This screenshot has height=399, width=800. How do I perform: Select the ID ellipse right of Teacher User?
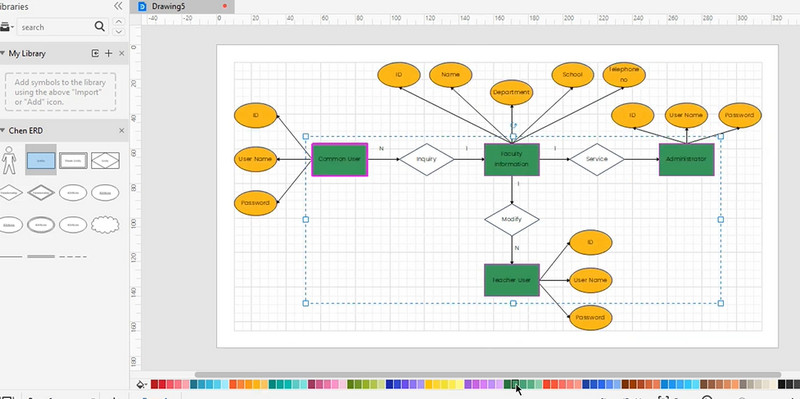(590, 242)
